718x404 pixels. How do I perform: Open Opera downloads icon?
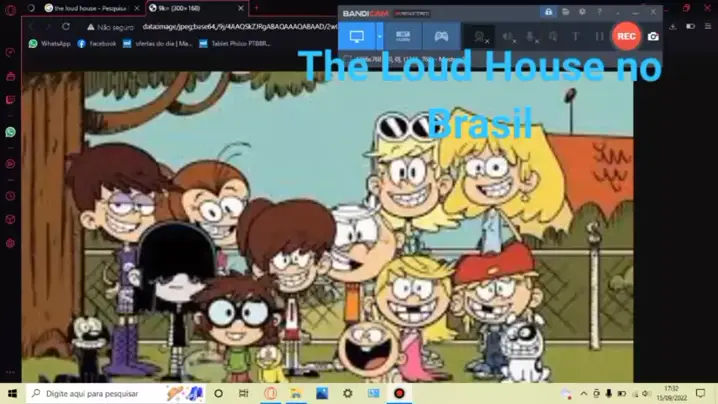pos(672,27)
